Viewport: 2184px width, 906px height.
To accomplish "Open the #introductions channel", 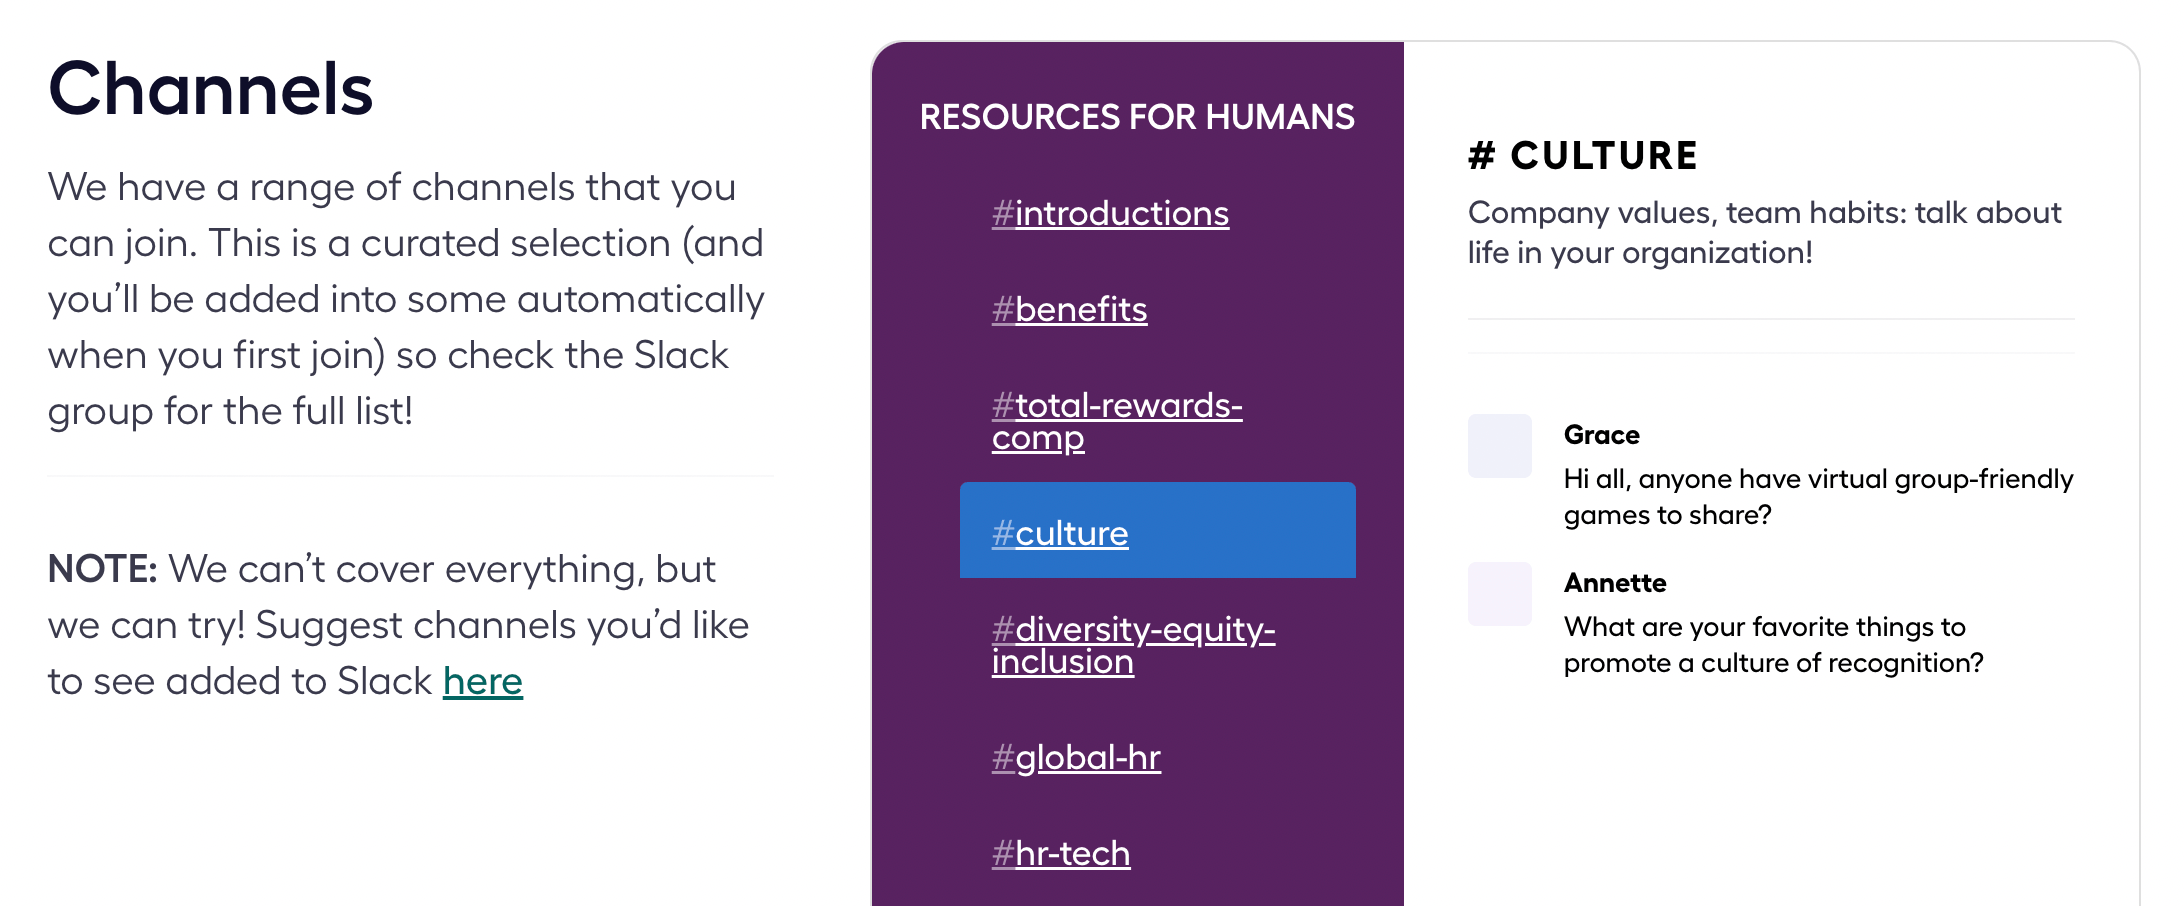I will (1110, 213).
